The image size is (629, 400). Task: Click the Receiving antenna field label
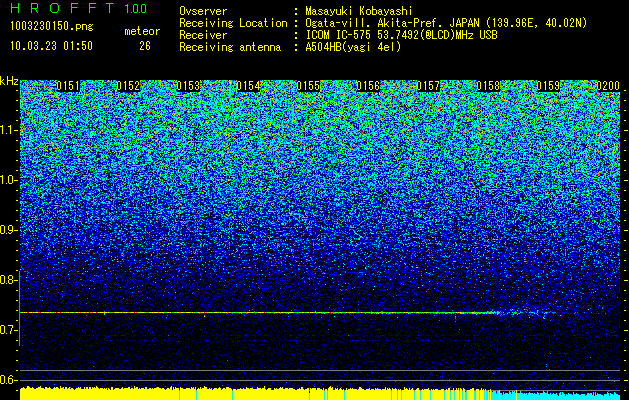230,47
